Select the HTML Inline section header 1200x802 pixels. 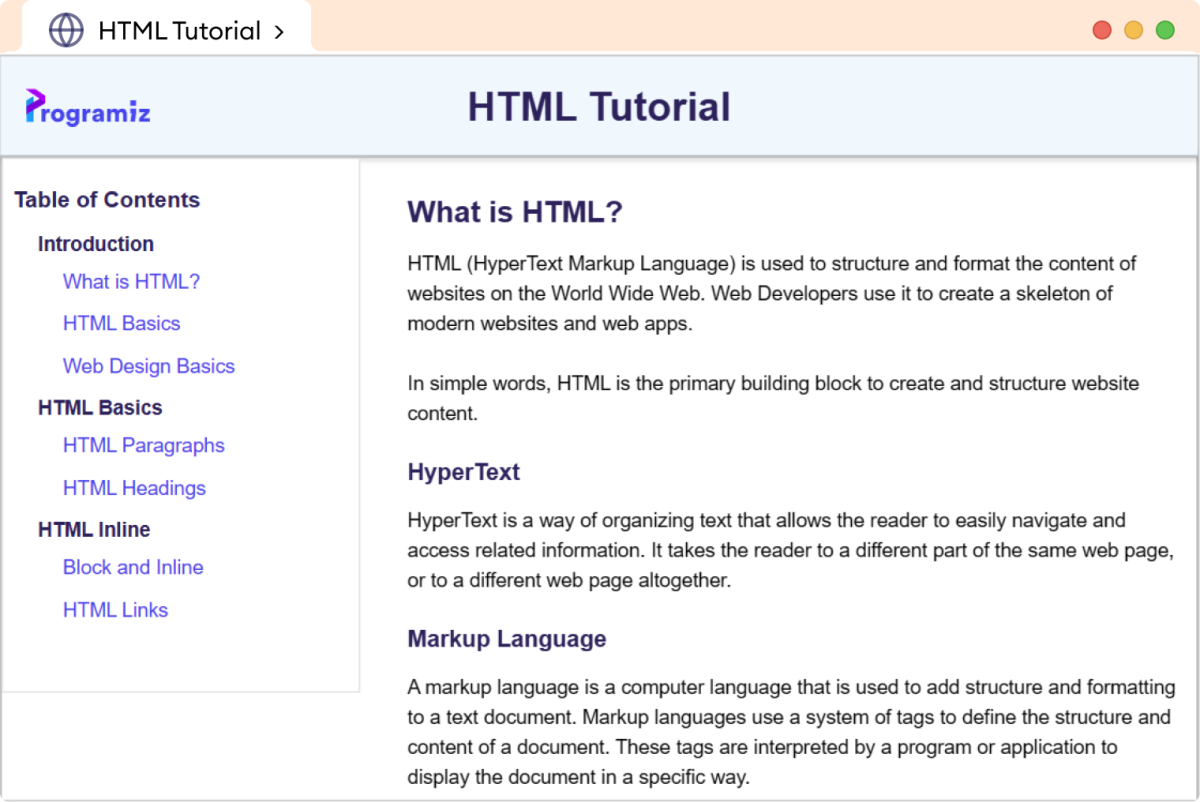93,529
